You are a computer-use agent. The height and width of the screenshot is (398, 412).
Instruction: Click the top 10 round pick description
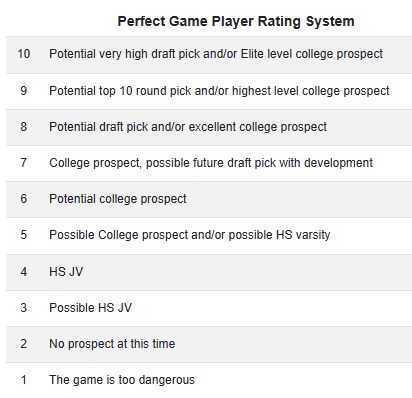click(x=219, y=91)
